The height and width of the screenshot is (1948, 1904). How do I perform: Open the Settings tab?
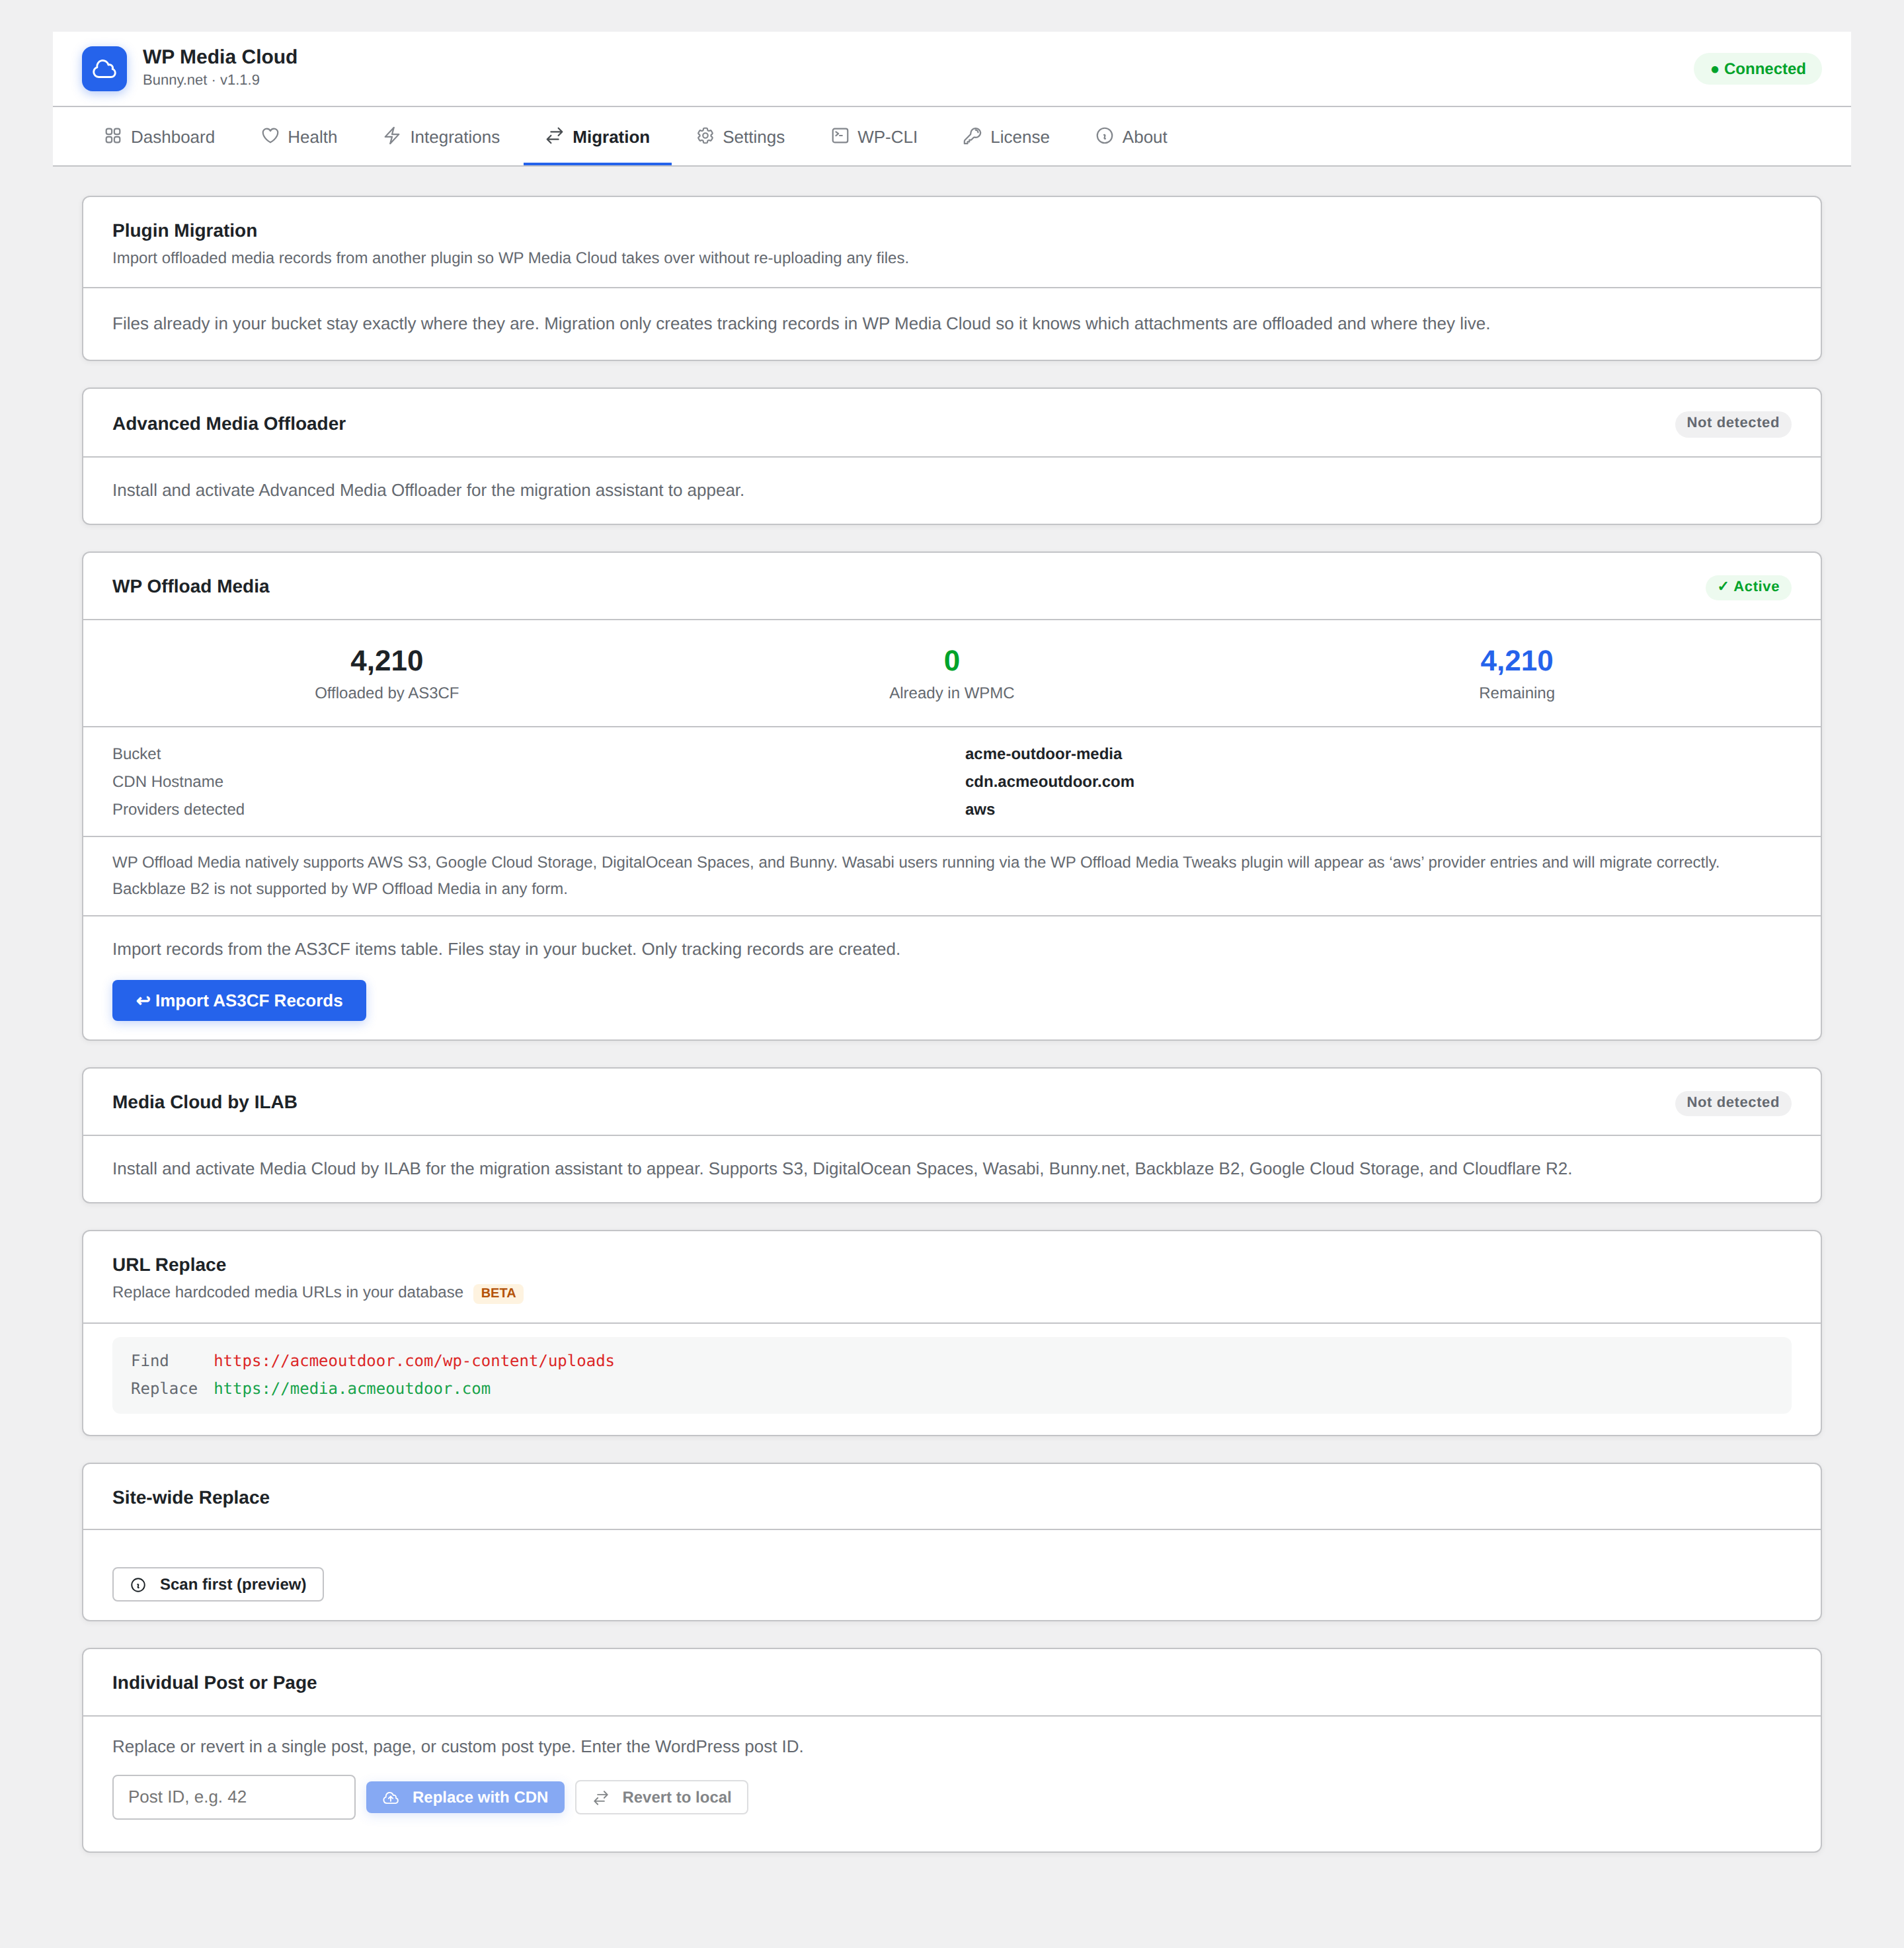click(x=741, y=137)
